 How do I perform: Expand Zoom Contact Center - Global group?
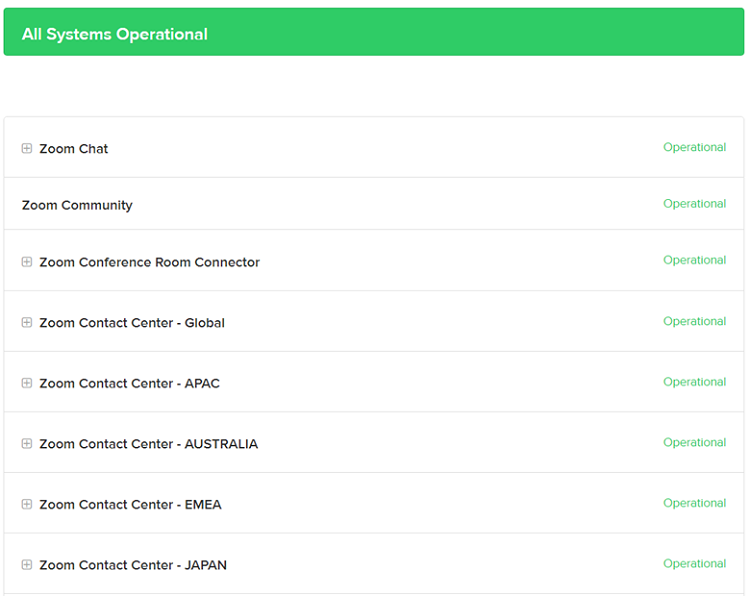point(27,323)
